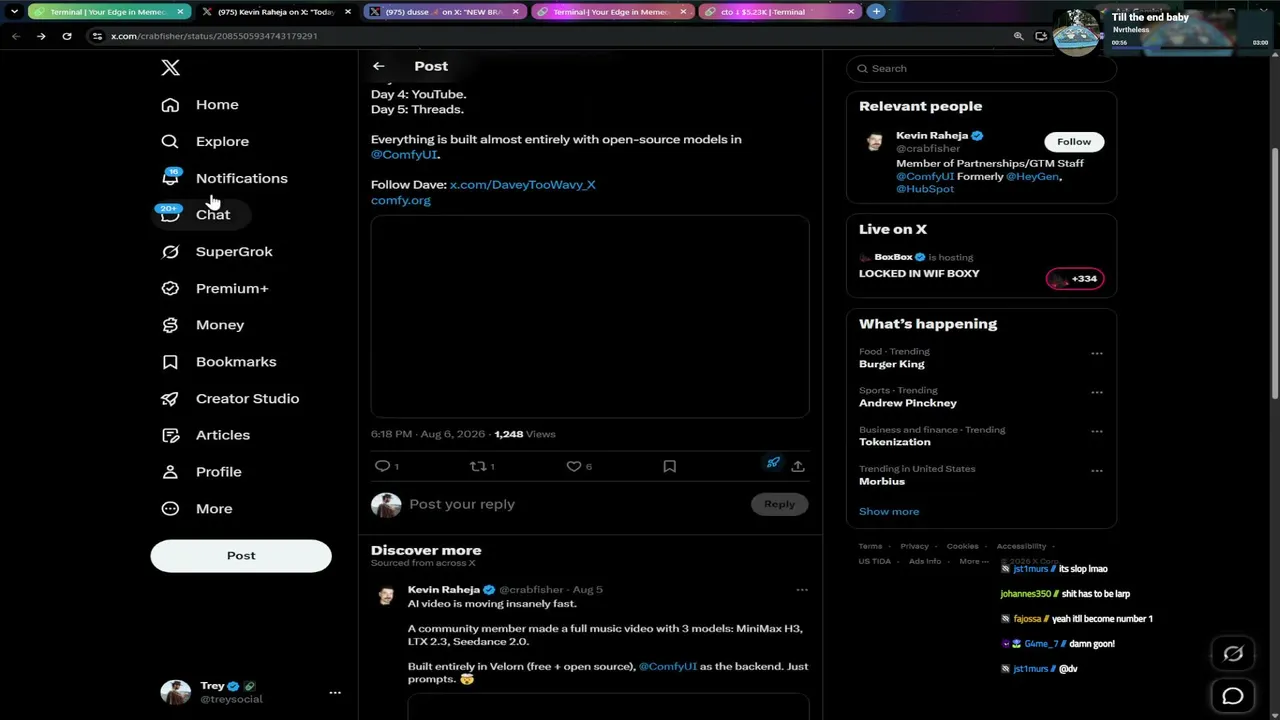Click the back arrow beside Post heading
The image size is (1280, 720).
coord(378,66)
